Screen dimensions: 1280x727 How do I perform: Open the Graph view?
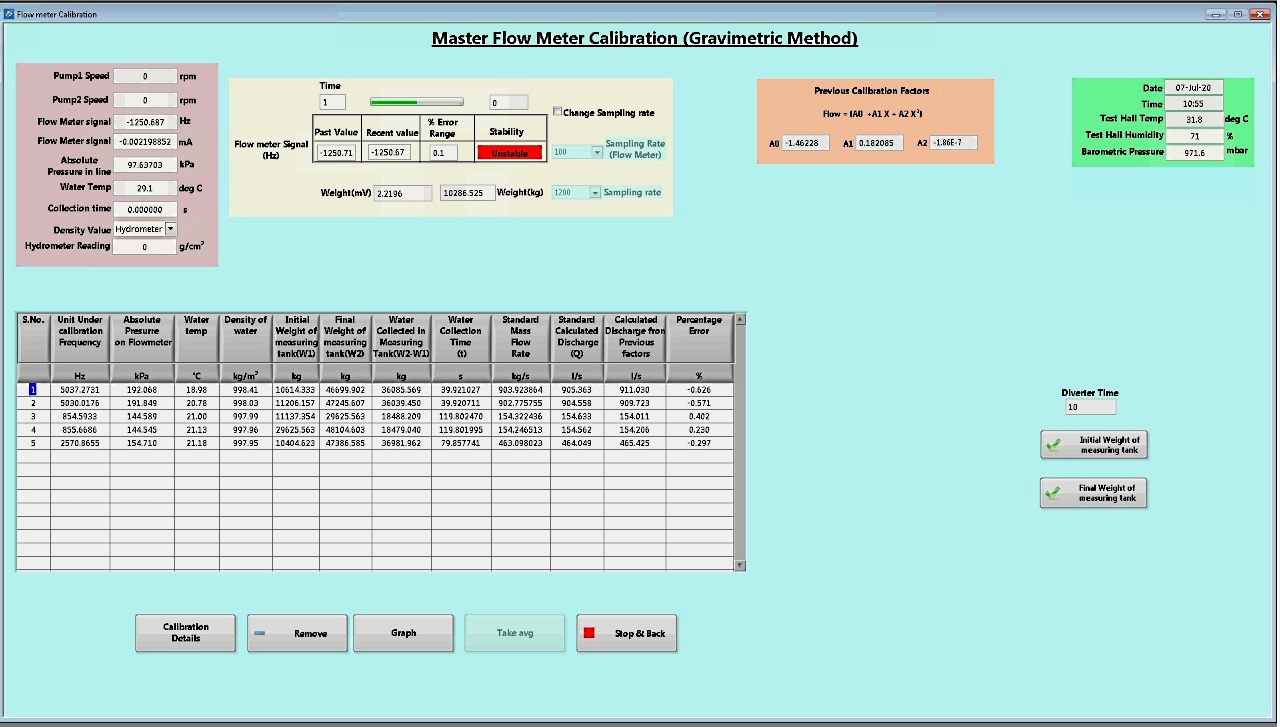403,633
